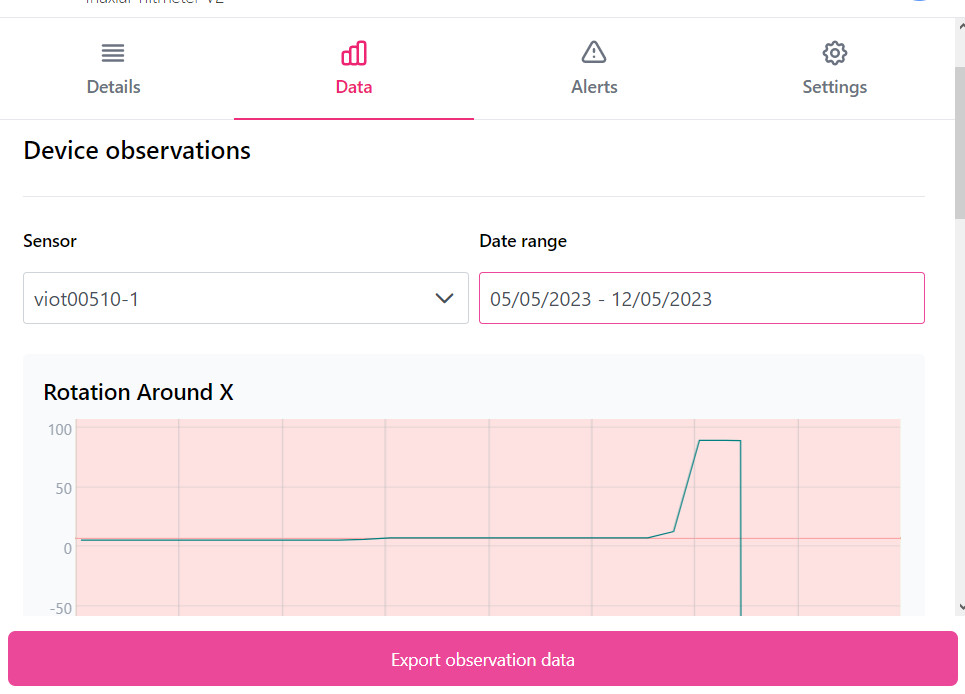Click the Details list icon

[x=113, y=53]
